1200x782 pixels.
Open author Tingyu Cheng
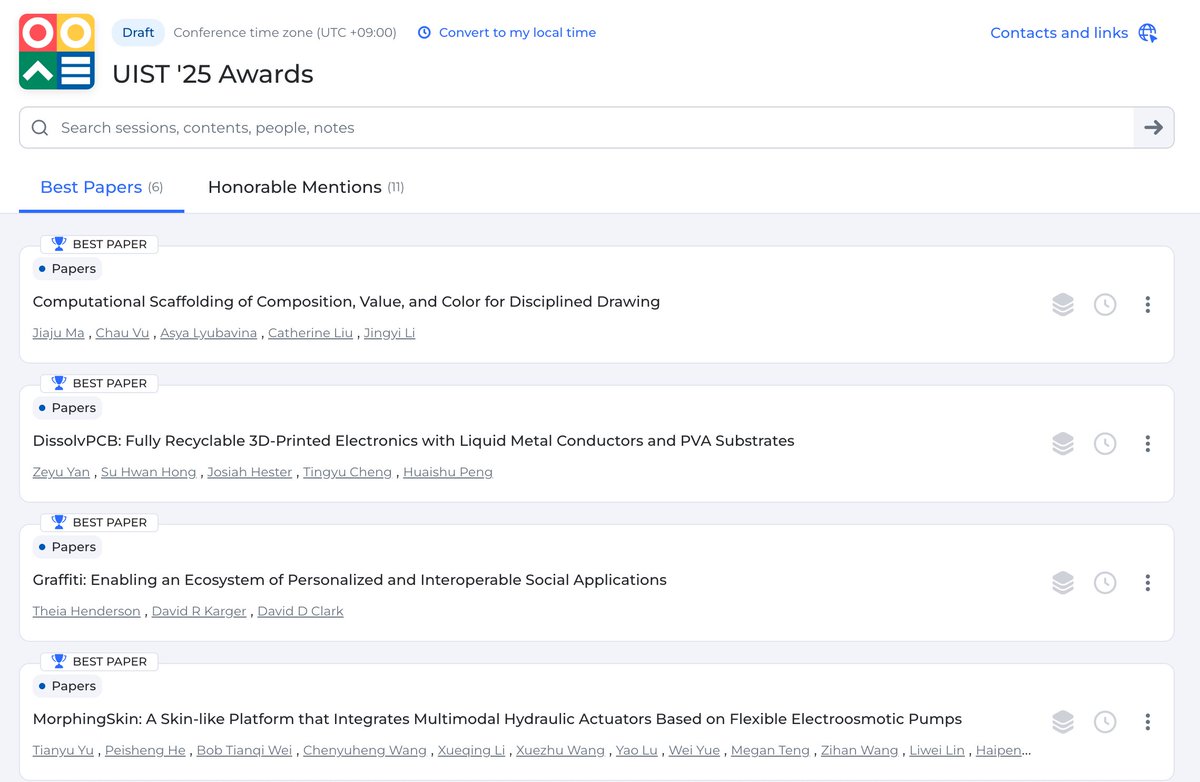(x=348, y=472)
